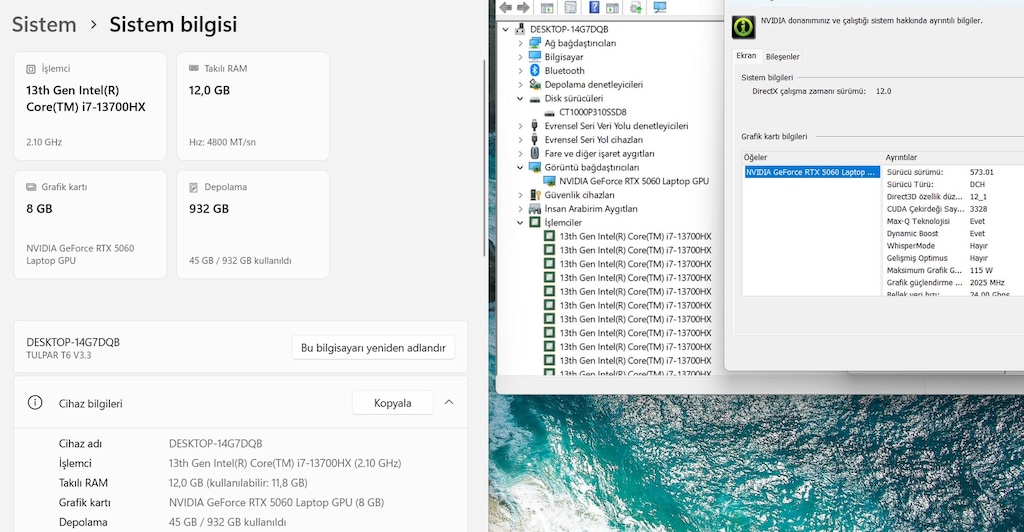The image size is (1024, 532).
Task: Click the Takılı RAM icon on card
Action: coord(193,68)
